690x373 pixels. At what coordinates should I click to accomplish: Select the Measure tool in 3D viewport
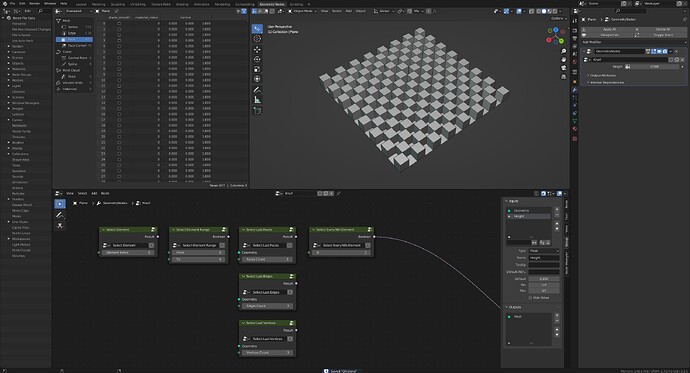tap(257, 100)
